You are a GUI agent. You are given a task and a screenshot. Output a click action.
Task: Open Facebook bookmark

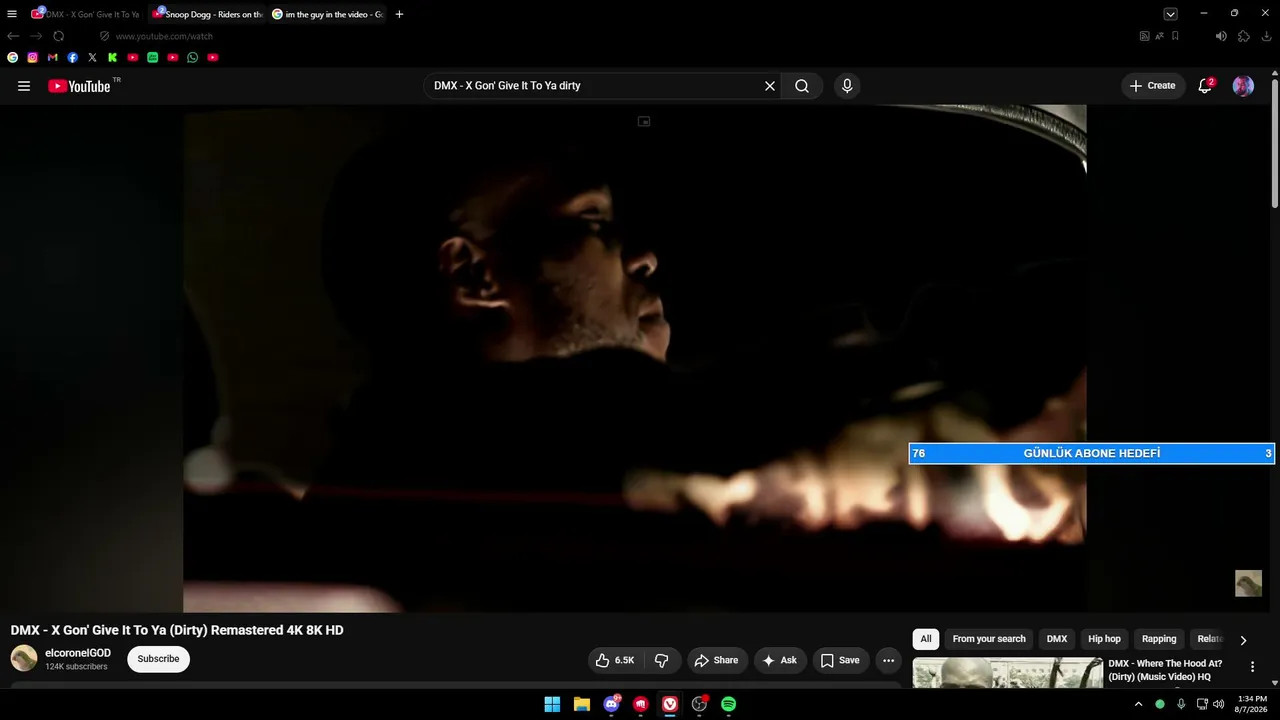tap(73, 58)
